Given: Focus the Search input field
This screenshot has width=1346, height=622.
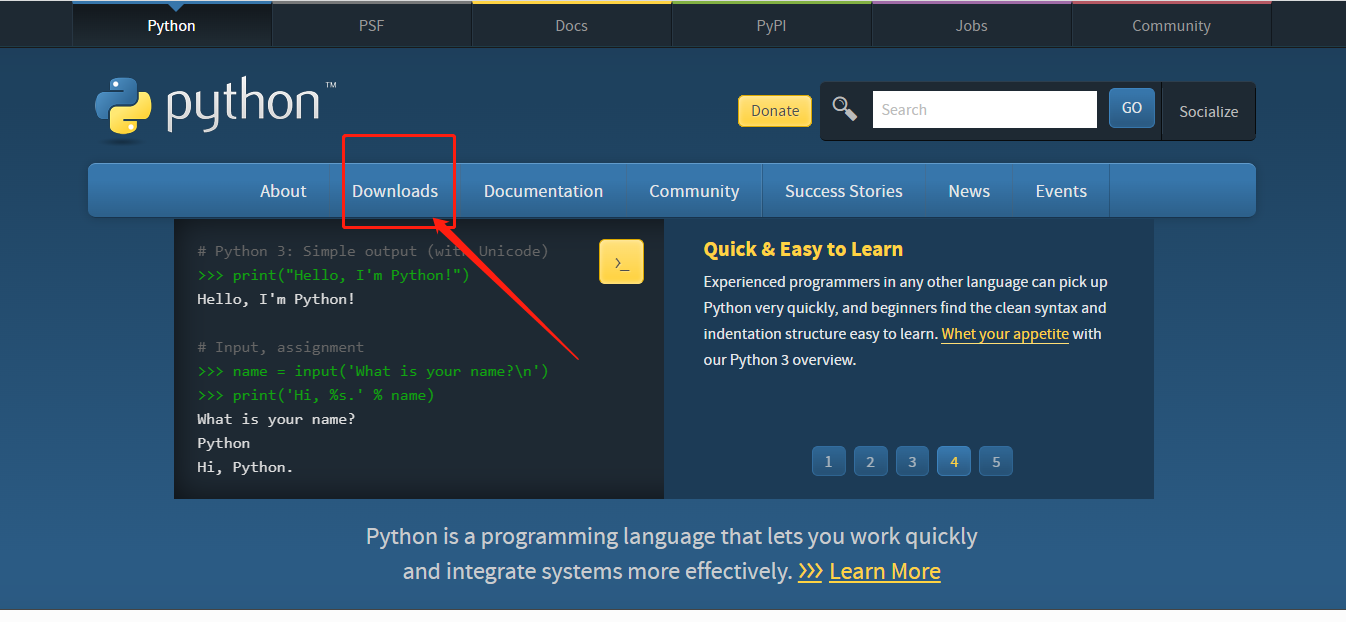Looking at the screenshot, I should (x=985, y=109).
